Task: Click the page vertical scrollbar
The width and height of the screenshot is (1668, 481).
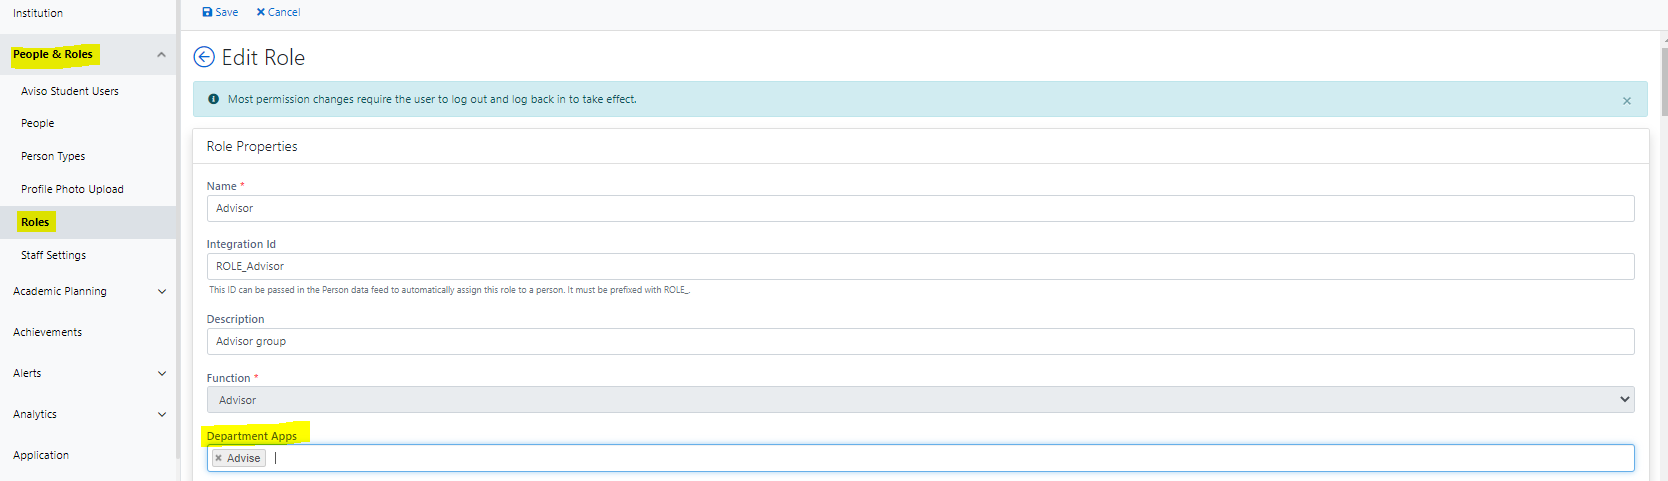Action: pyautogui.click(x=1664, y=80)
